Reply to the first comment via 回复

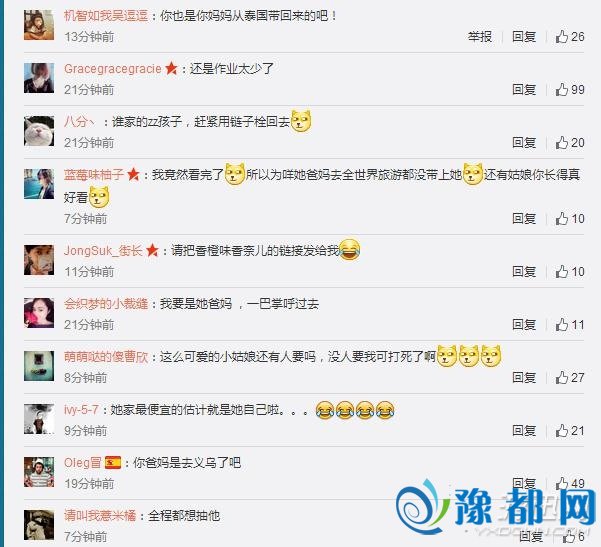coord(524,37)
